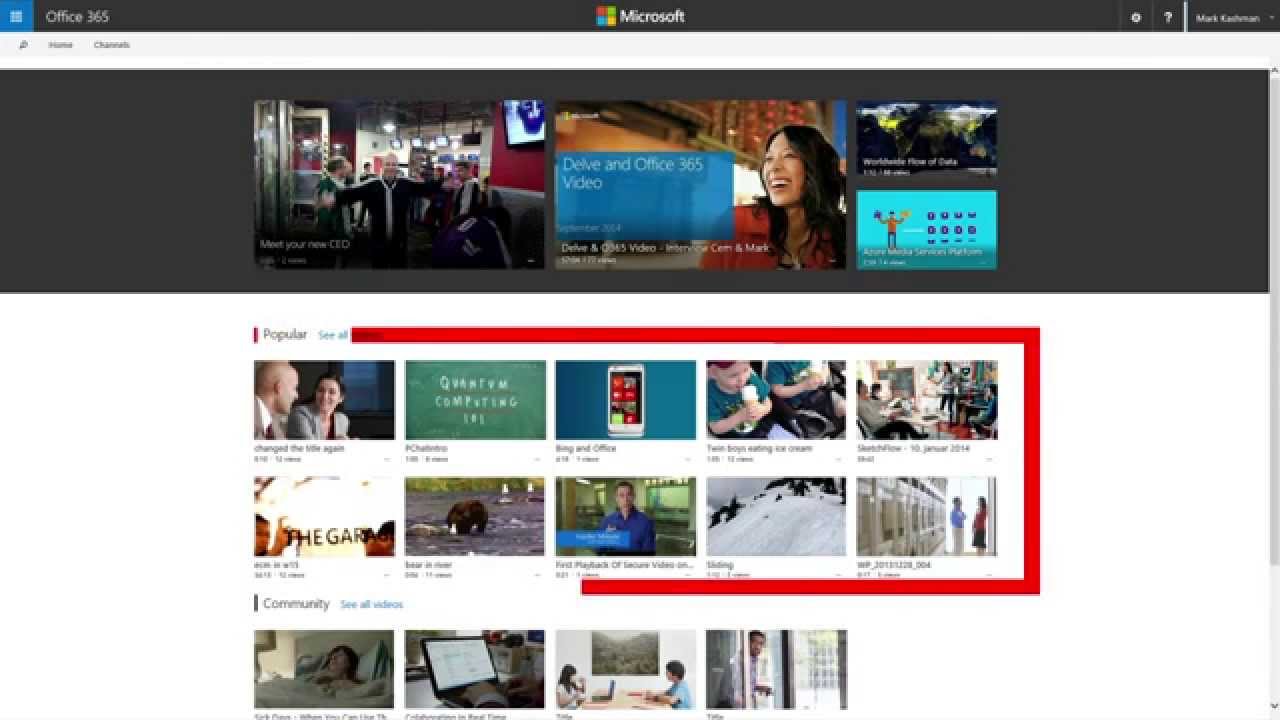The height and width of the screenshot is (720, 1280).
Task: Open 'See all videos' for the Community section
Action: pos(372,605)
